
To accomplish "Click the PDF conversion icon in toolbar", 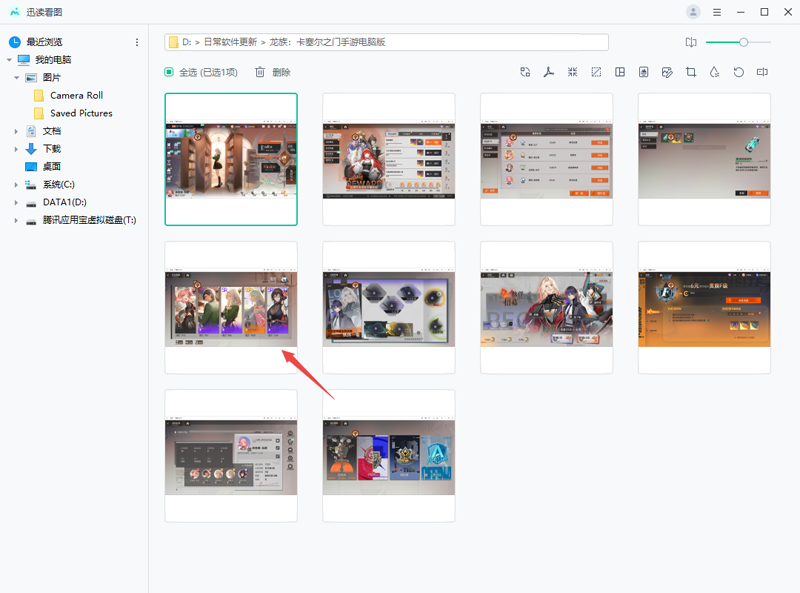I will click(x=548, y=72).
